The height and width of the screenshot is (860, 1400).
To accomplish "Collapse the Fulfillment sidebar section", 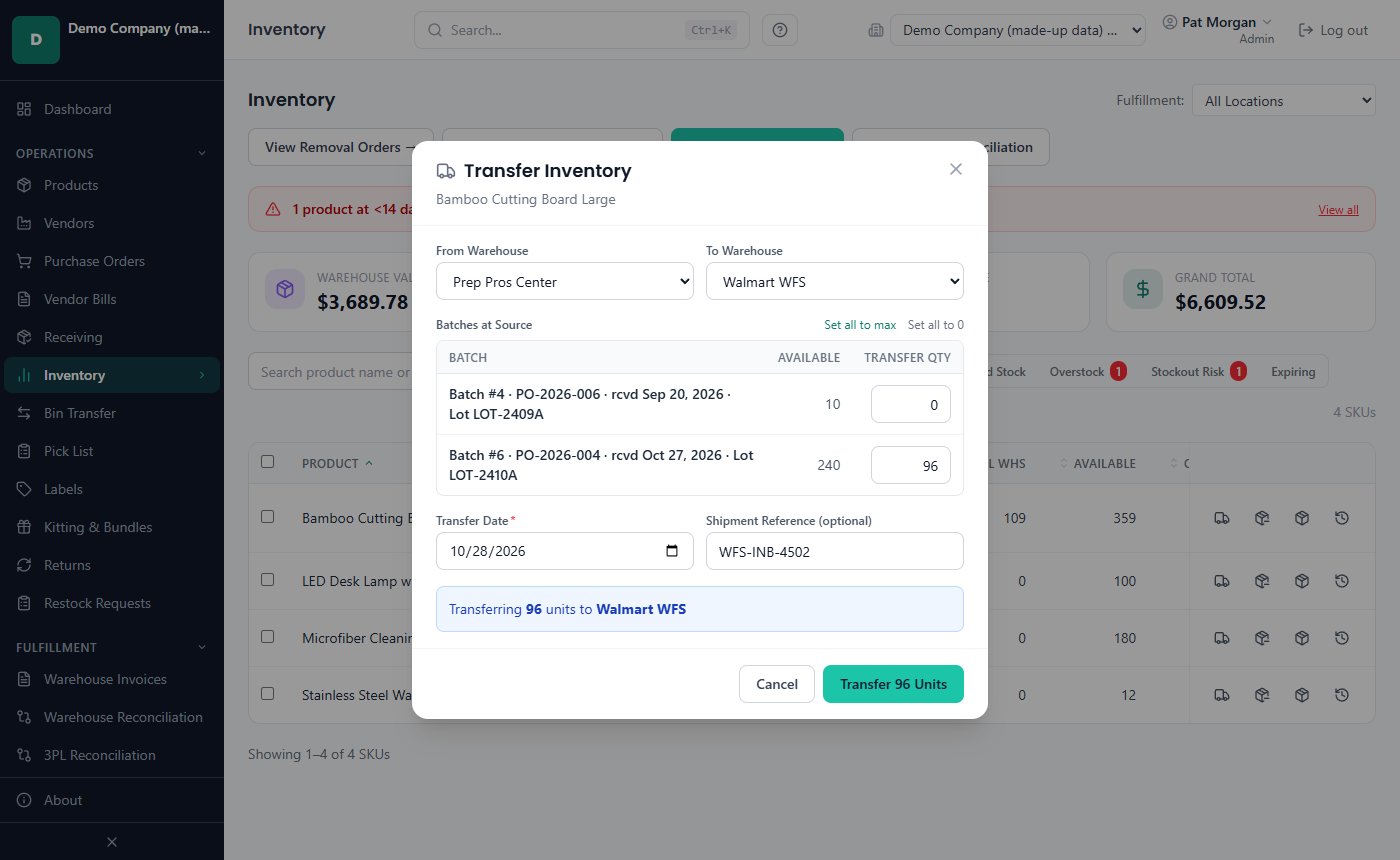I will [112, 647].
